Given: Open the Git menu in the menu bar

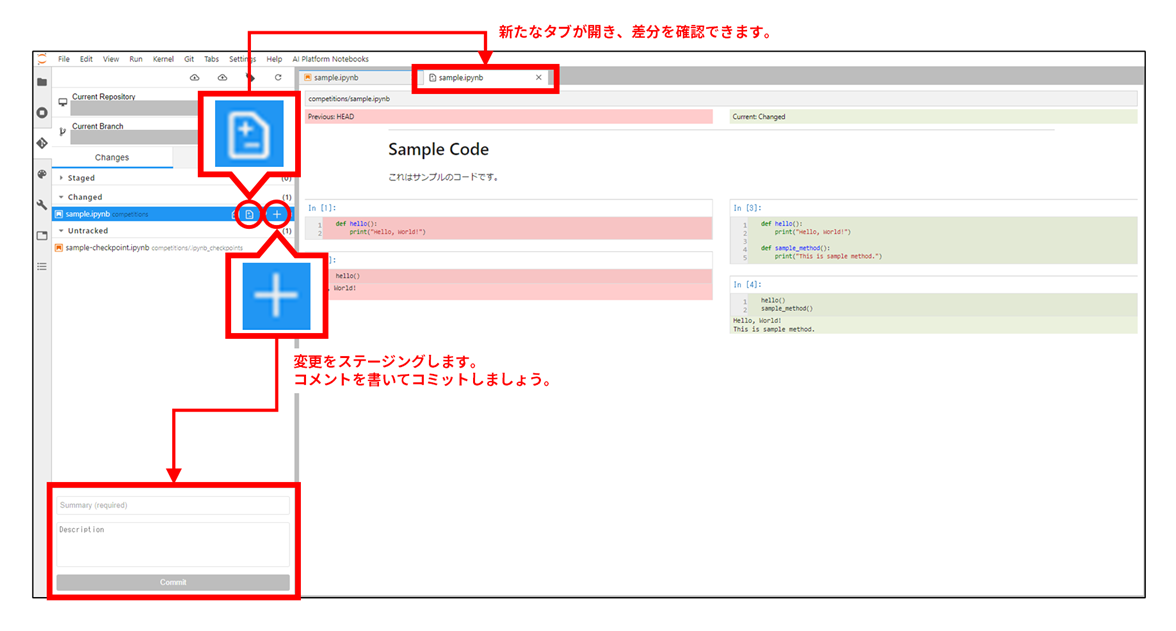Looking at the screenshot, I should pos(188,58).
